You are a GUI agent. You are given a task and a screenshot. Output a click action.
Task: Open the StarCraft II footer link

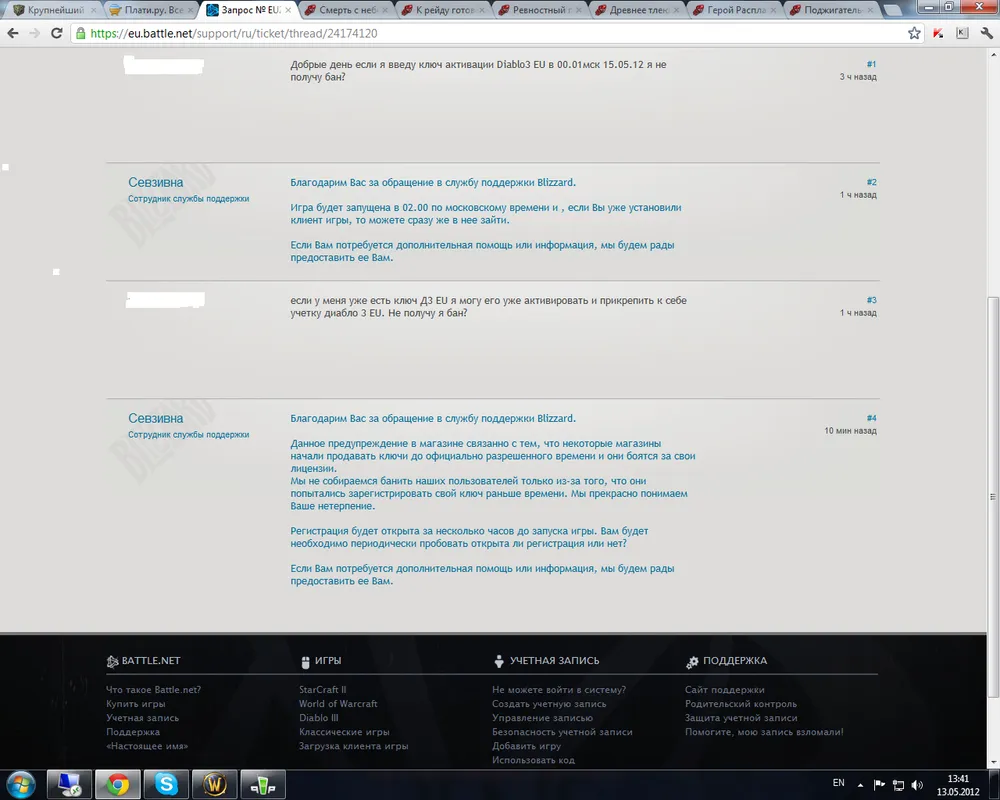pos(322,690)
